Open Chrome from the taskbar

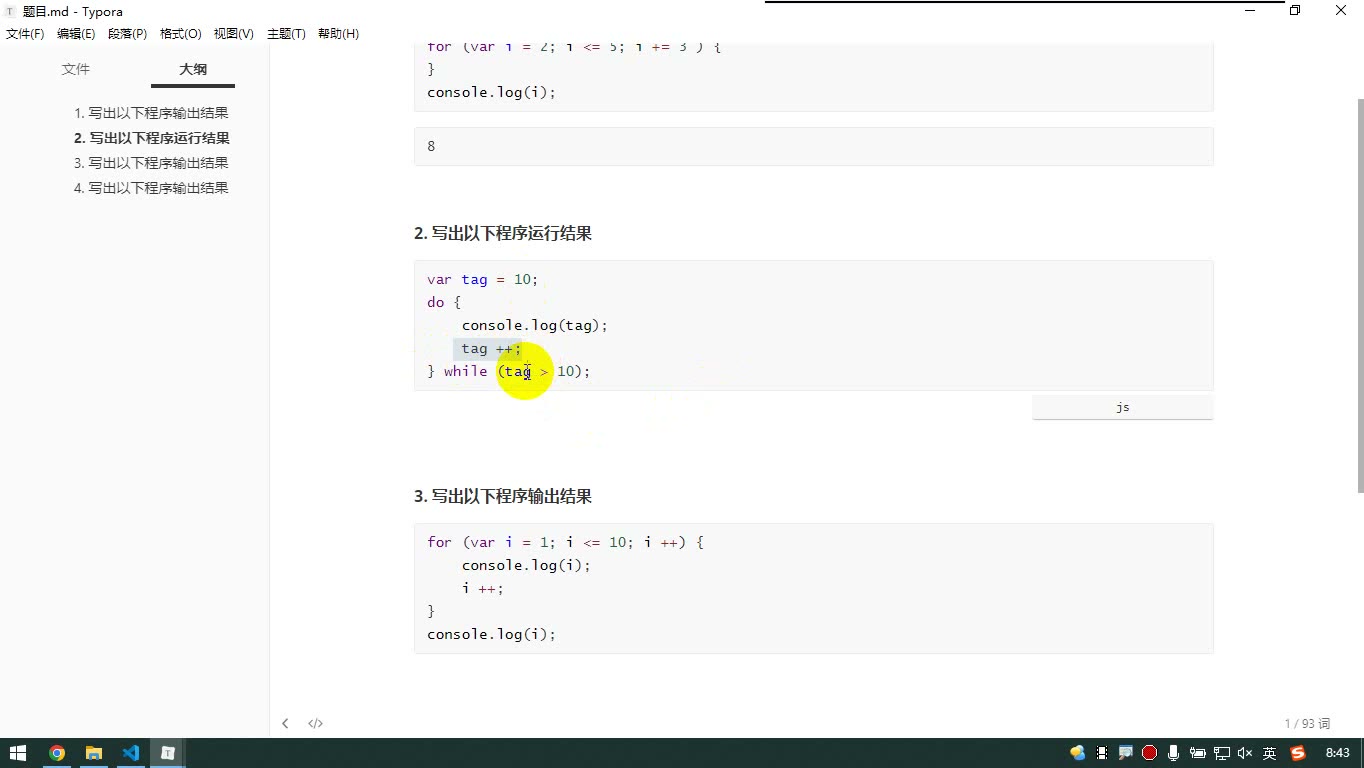pyautogui.click(x=56, y=753)
